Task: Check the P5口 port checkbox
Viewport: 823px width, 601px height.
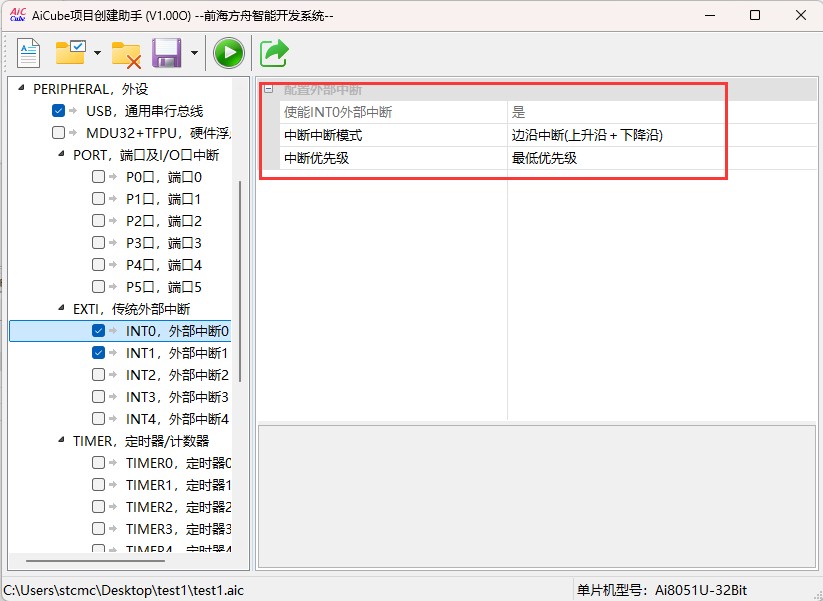Action: (x=98, y=287)
